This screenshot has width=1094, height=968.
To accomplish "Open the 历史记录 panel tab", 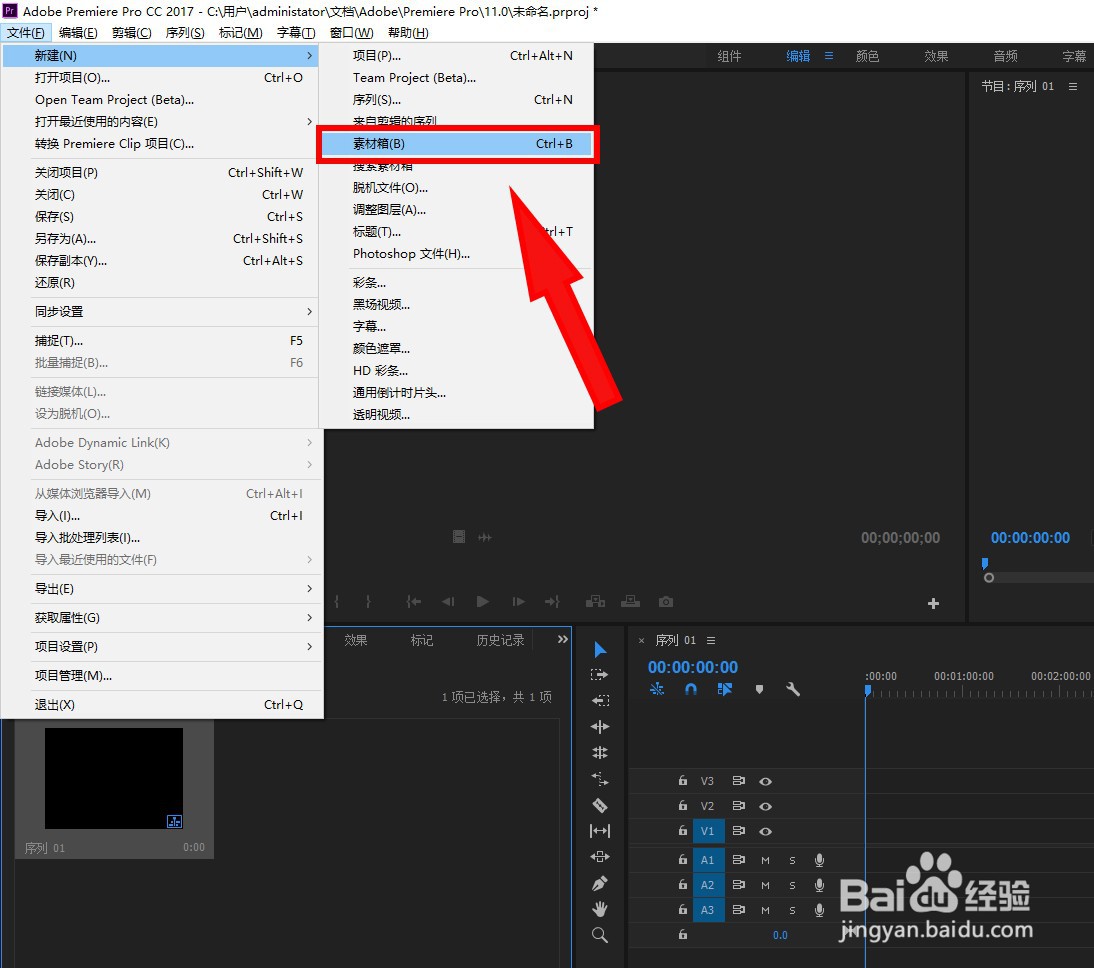I will (x=500, y=640).
